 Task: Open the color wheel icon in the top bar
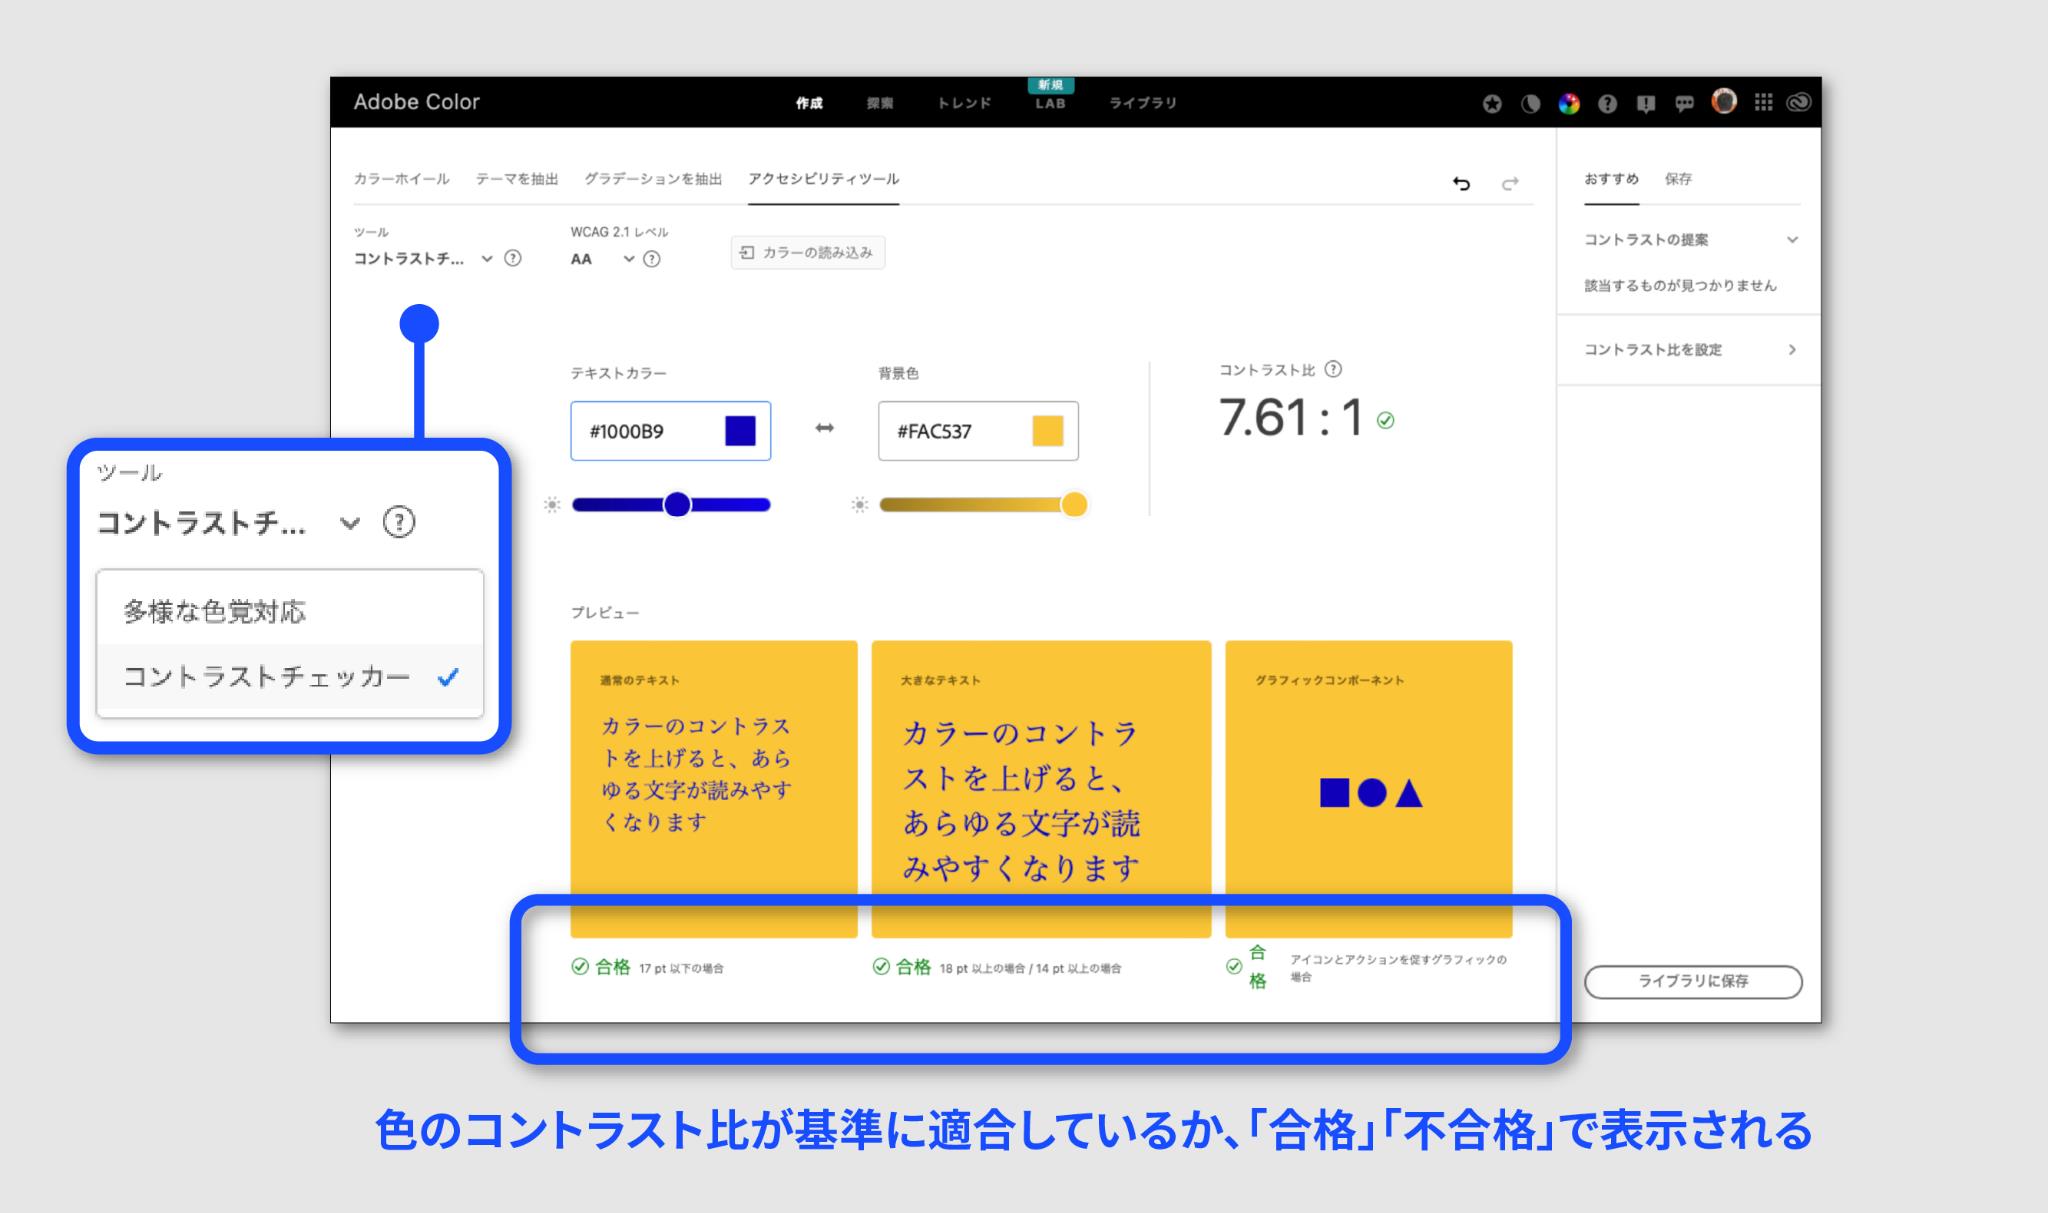[x=1569, y=103]
